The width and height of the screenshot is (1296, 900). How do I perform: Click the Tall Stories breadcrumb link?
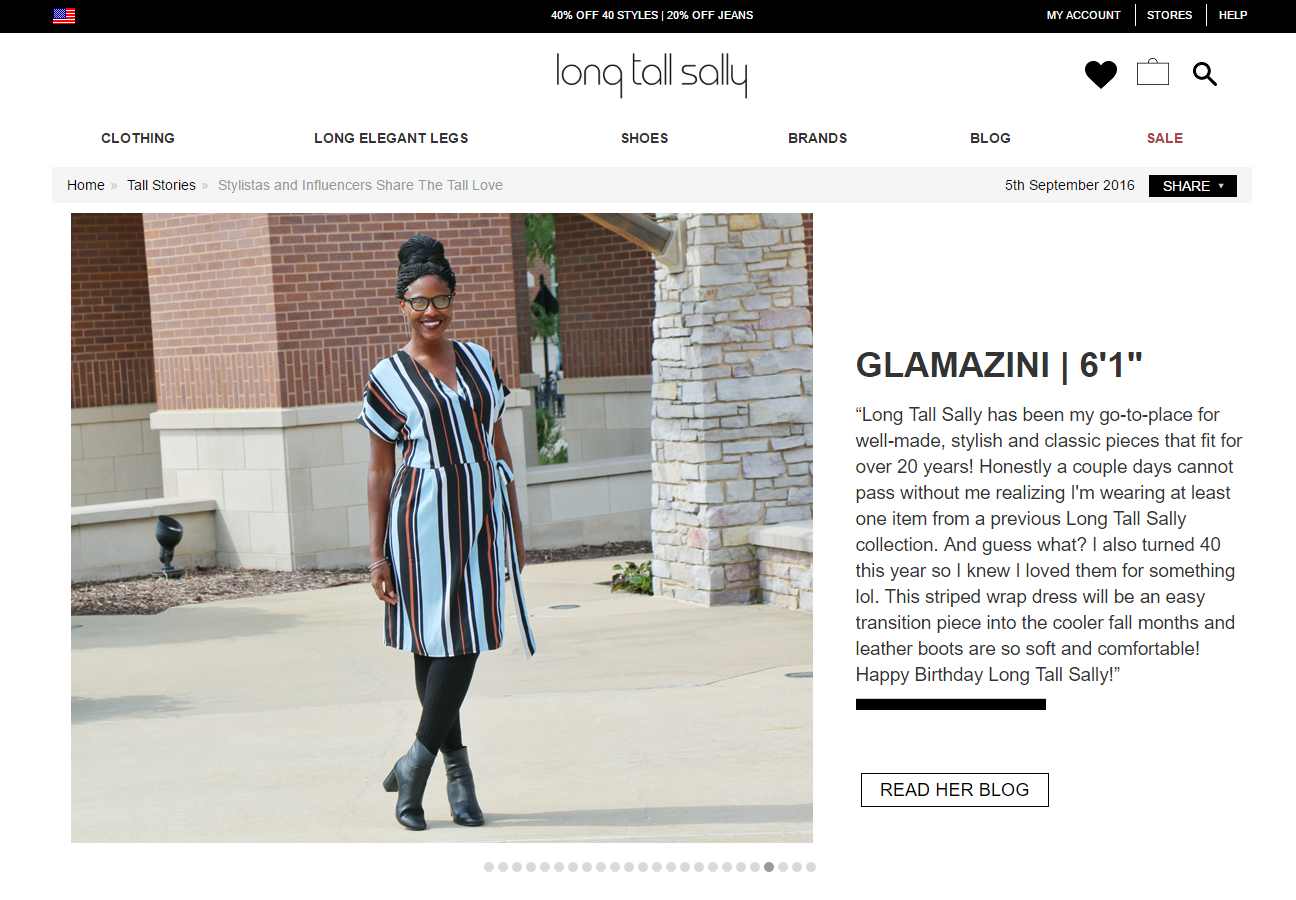click(161, 185)
